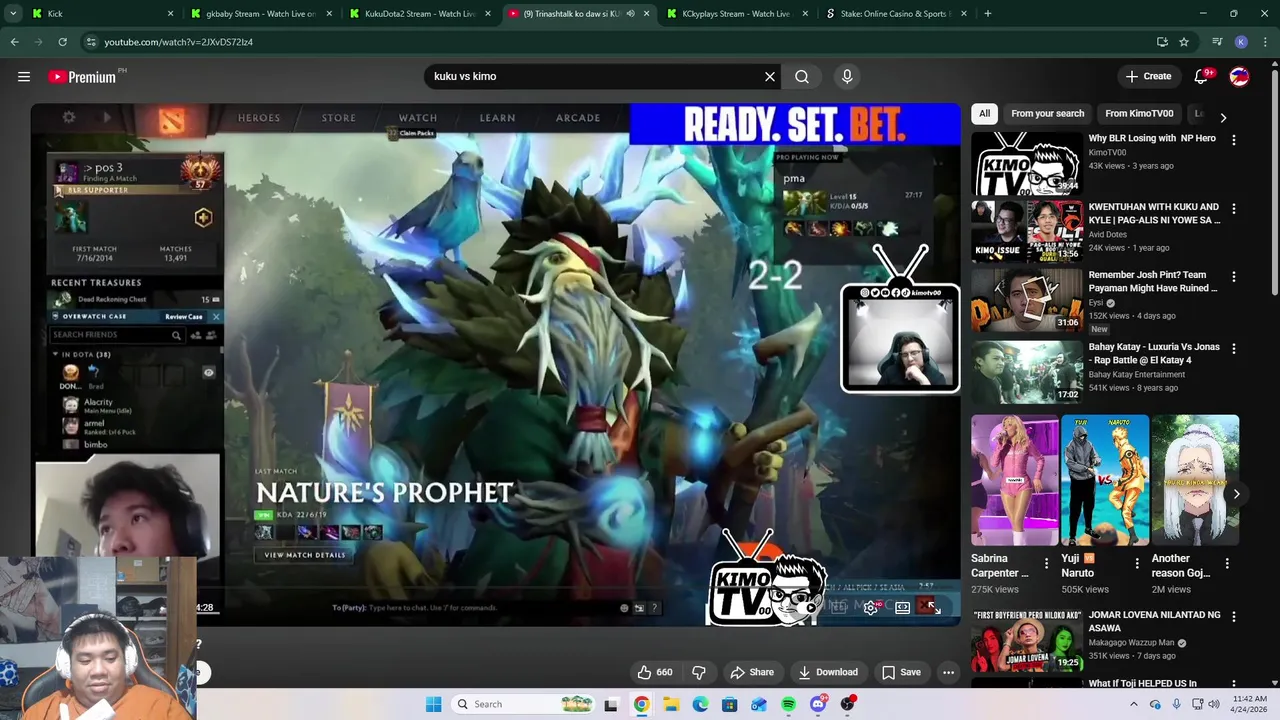Open a new browser tab
1280x720 pixels.
coord(987,14)
